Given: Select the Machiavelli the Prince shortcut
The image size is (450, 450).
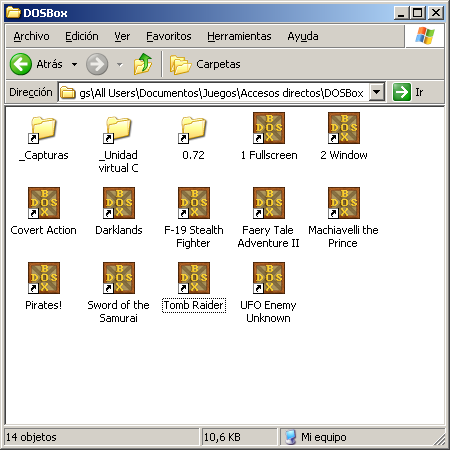Looking at the screenshot, I should point(344,203).
